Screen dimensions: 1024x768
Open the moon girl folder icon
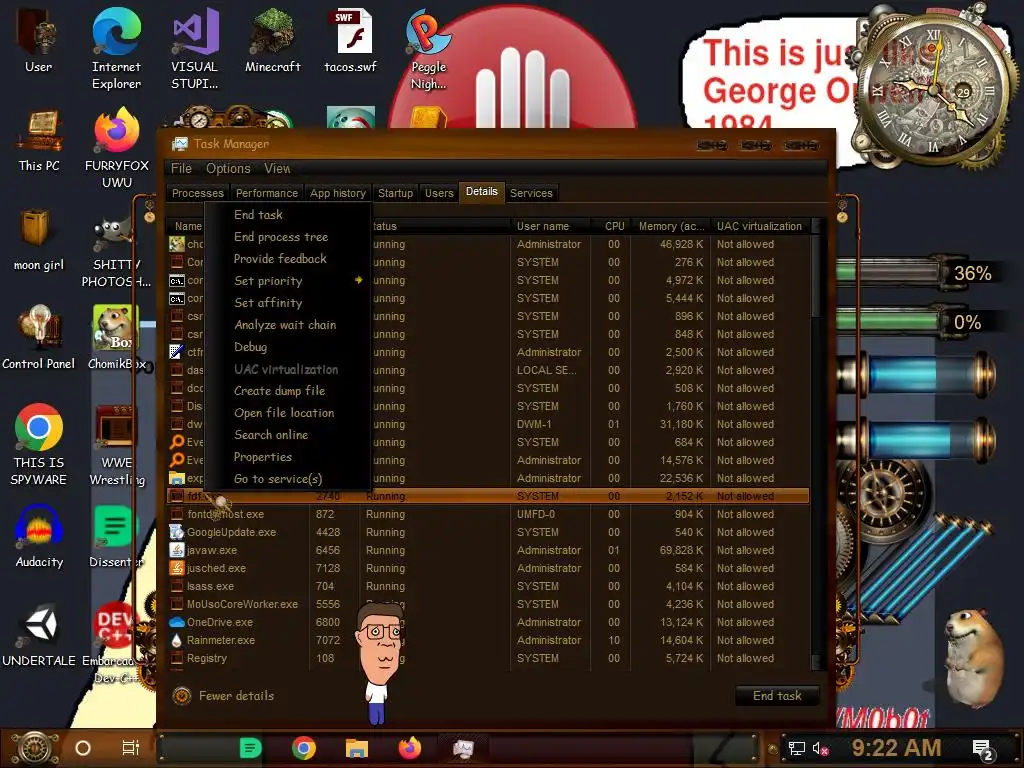[x=39, y=239]
